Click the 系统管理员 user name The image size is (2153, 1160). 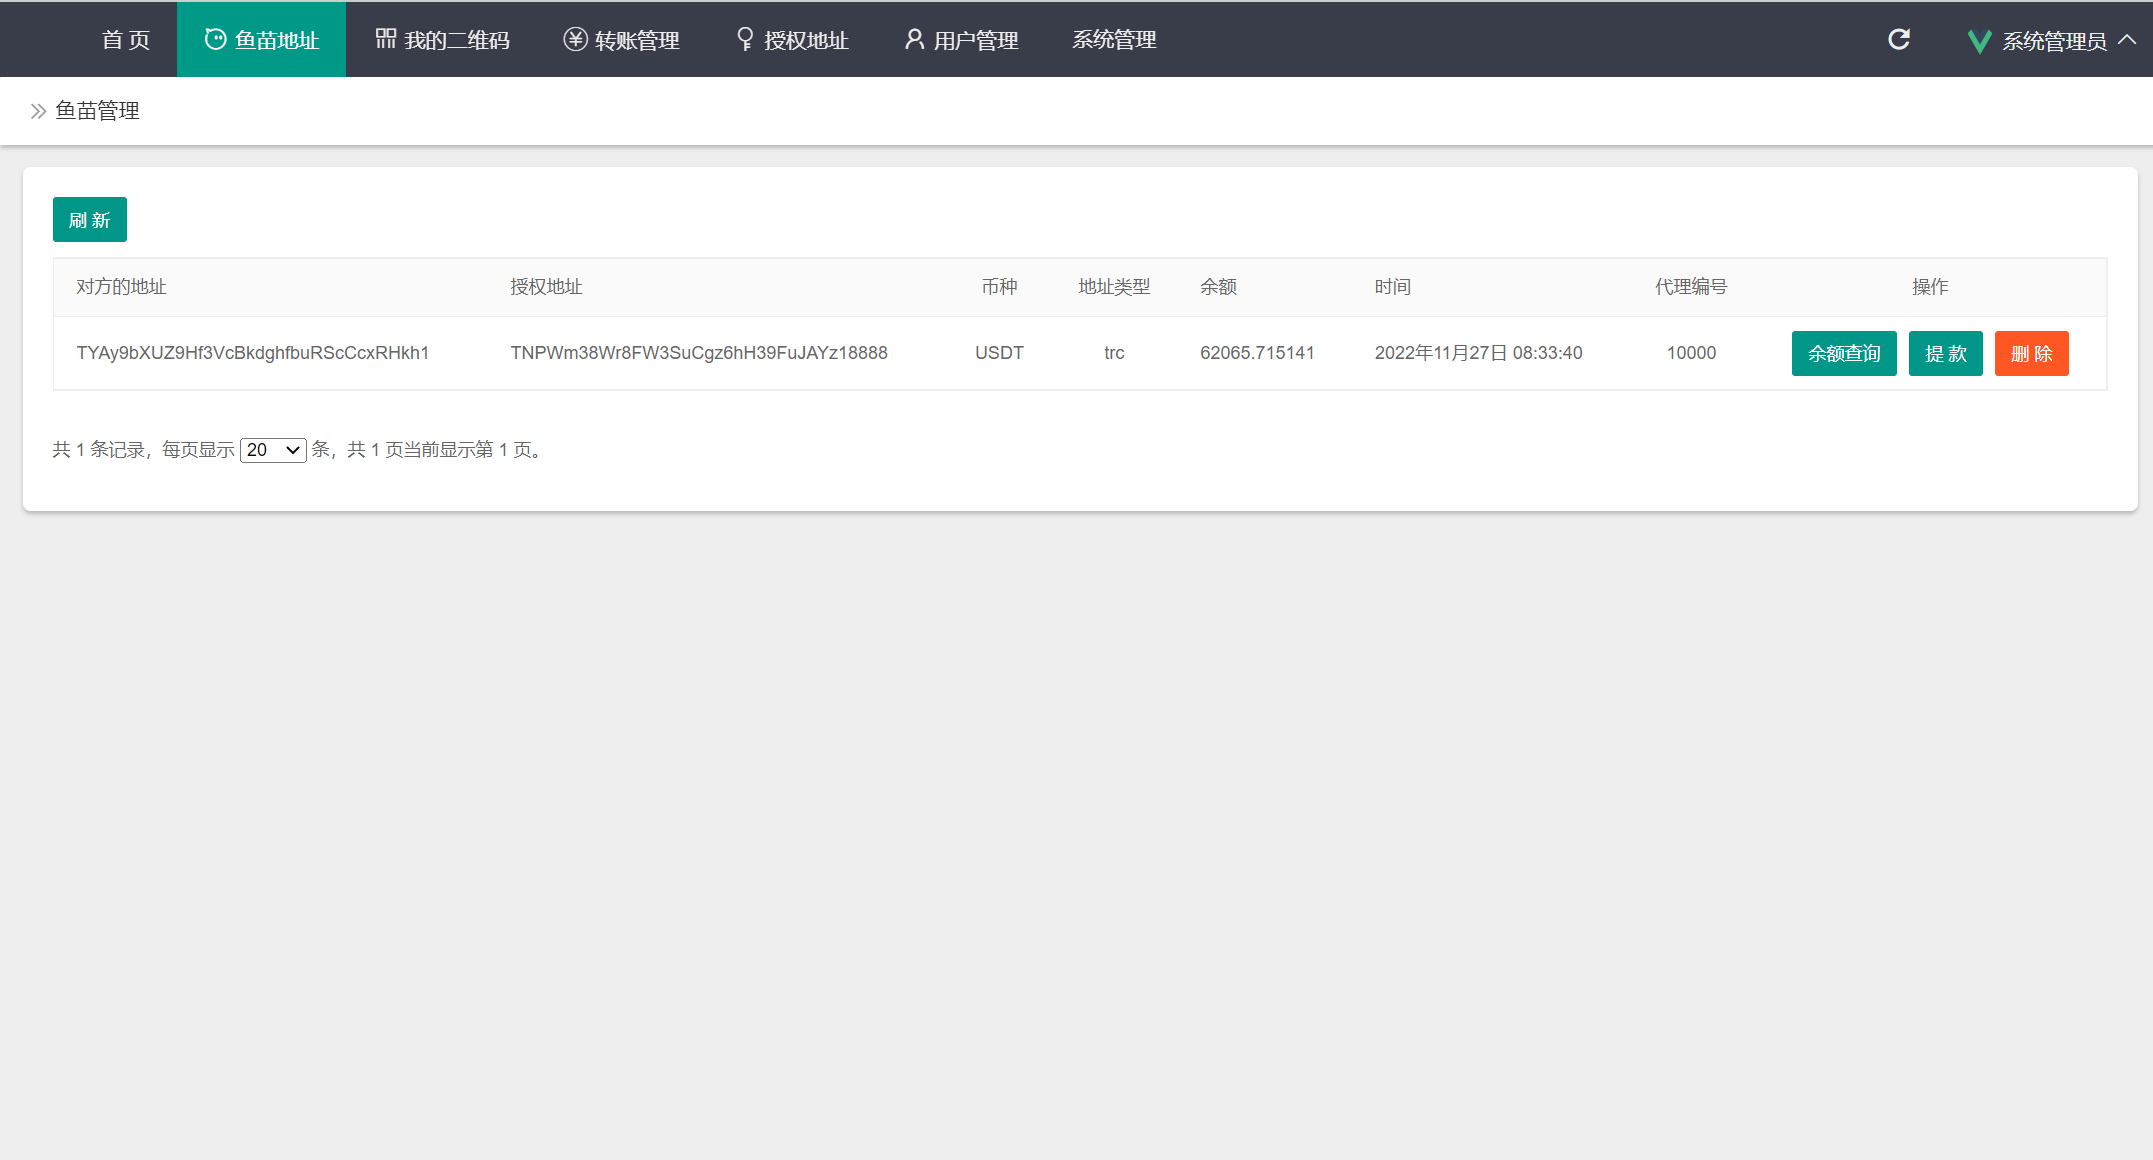tap(2054, 41)
